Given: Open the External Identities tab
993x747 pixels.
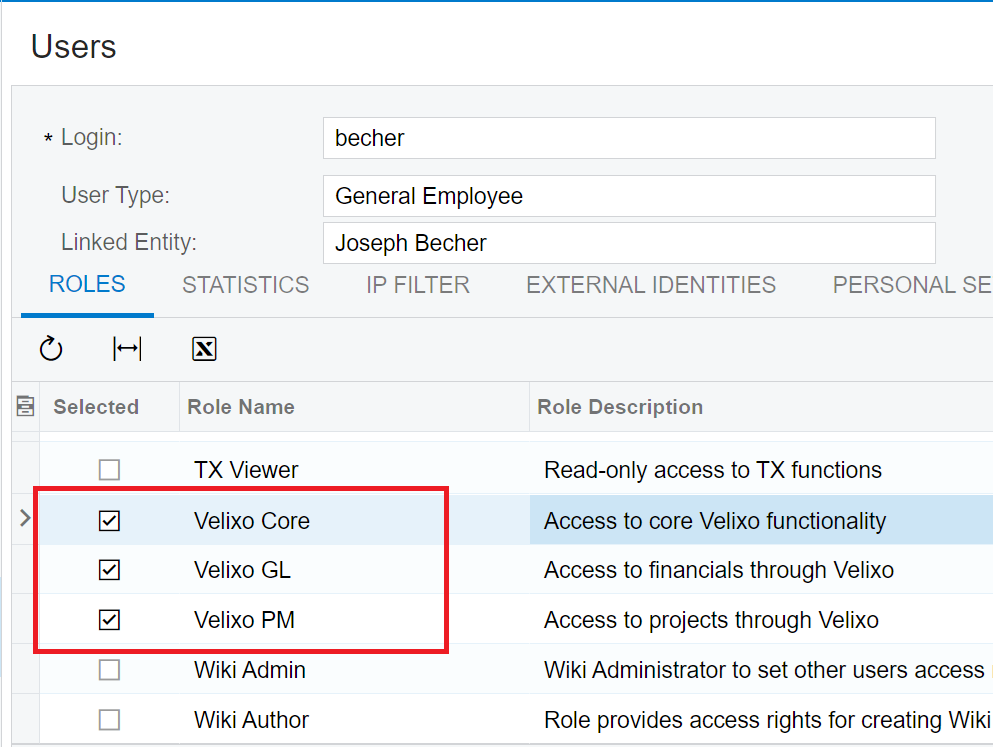Looking at the screenshot, I should [651, 285].
